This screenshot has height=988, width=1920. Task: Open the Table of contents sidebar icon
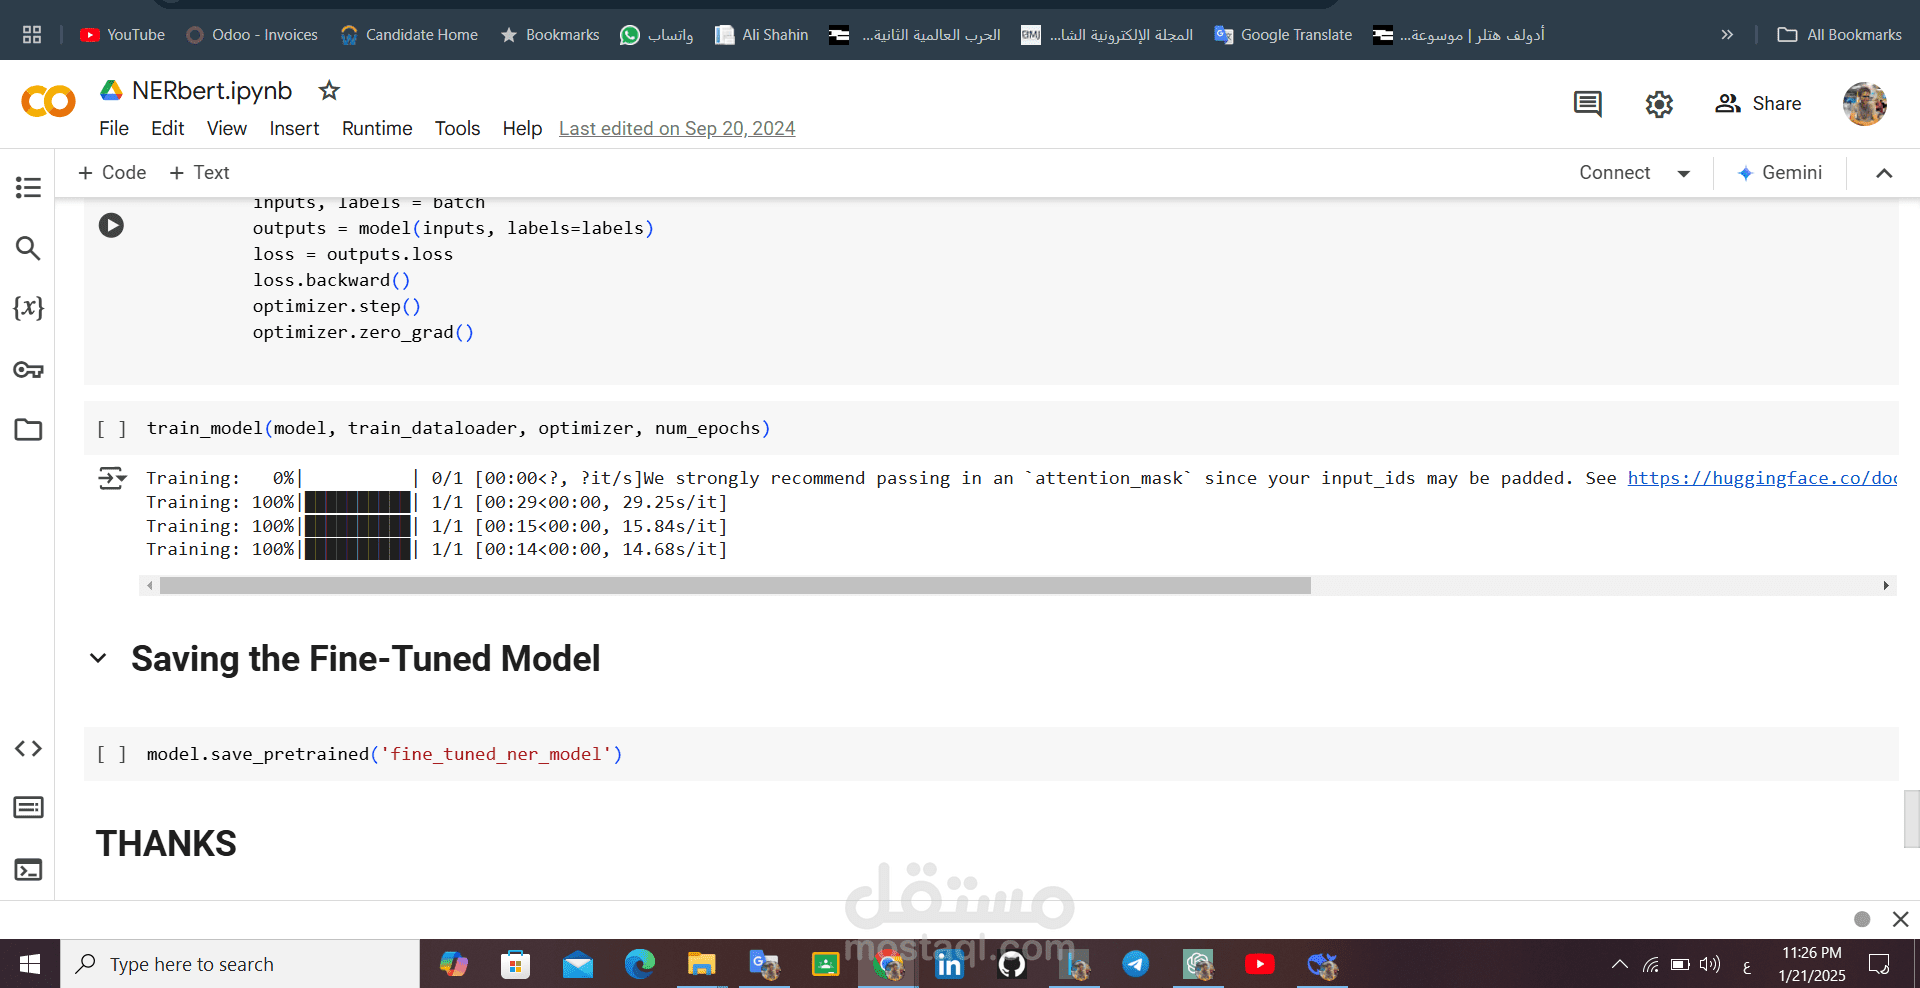[28, 187]
